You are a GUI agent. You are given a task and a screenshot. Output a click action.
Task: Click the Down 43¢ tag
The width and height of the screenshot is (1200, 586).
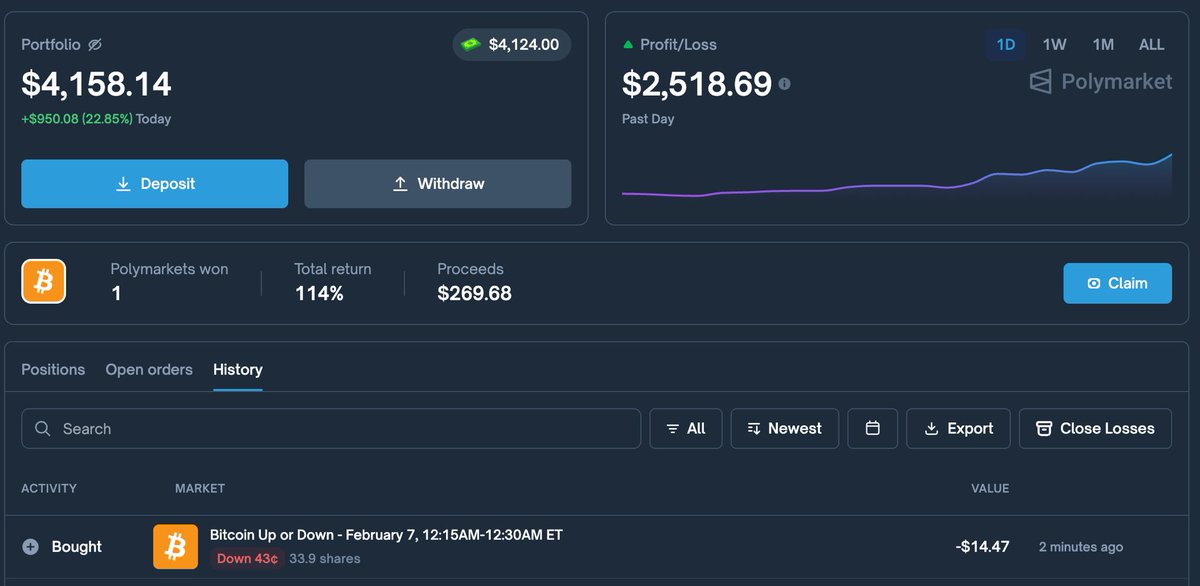(x=248, y=558)
